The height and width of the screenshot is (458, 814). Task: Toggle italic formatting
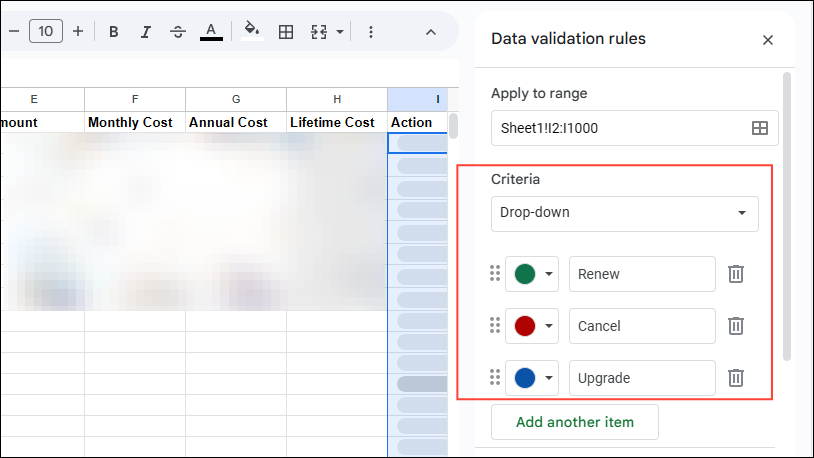pos(146,32)
